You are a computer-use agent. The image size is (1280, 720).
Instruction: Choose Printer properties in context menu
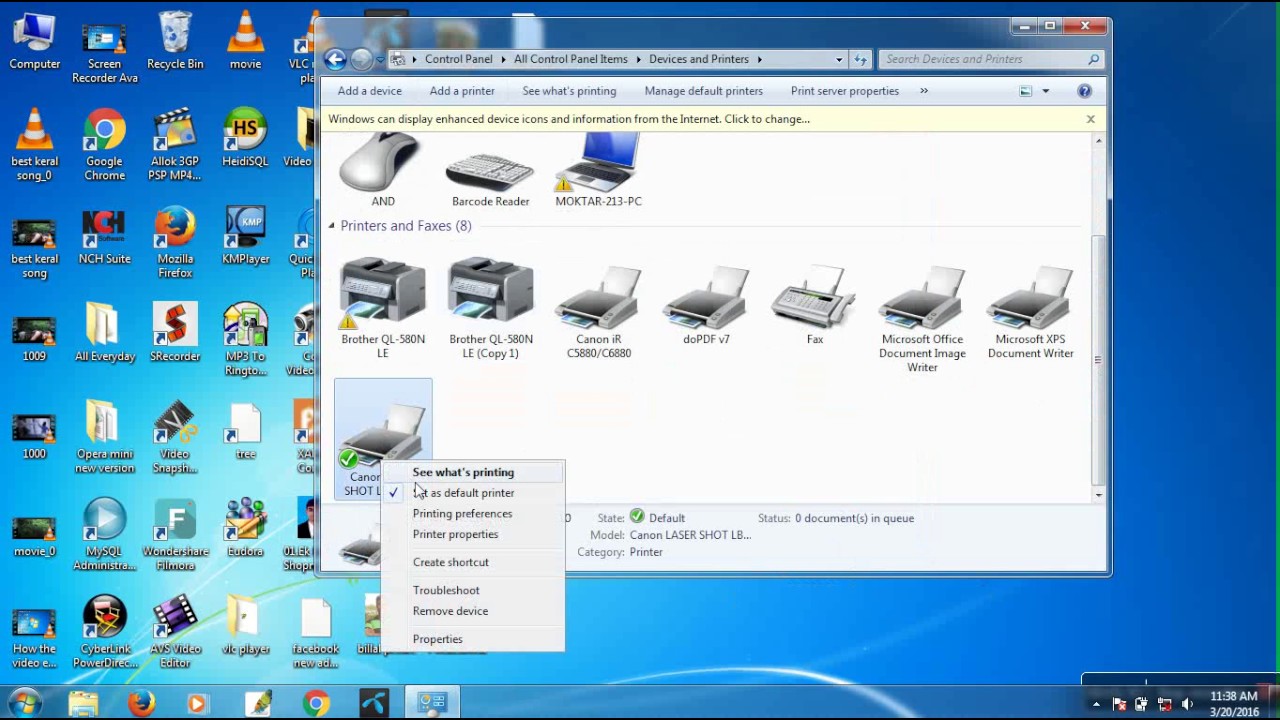coord(472,534)
